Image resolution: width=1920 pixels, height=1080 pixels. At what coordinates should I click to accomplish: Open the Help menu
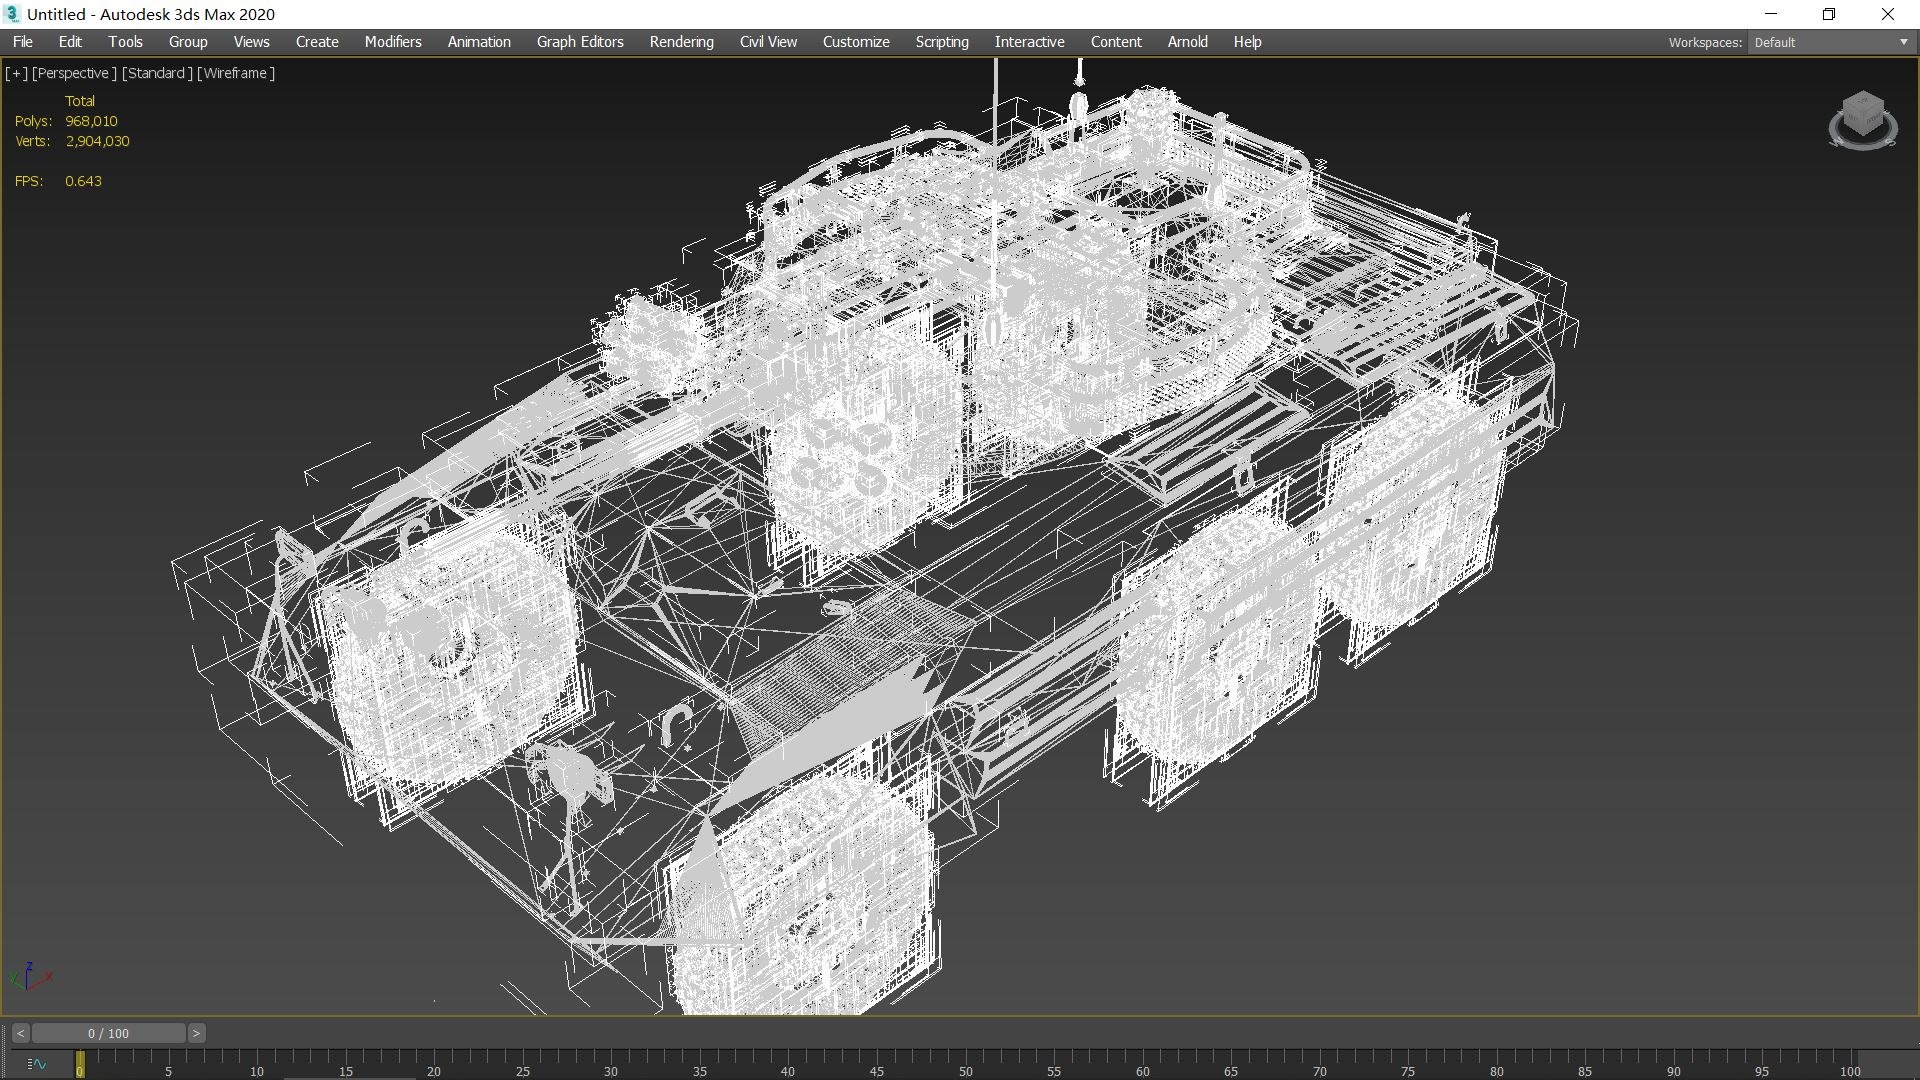pyautogui.click(x=1247, y=42)
